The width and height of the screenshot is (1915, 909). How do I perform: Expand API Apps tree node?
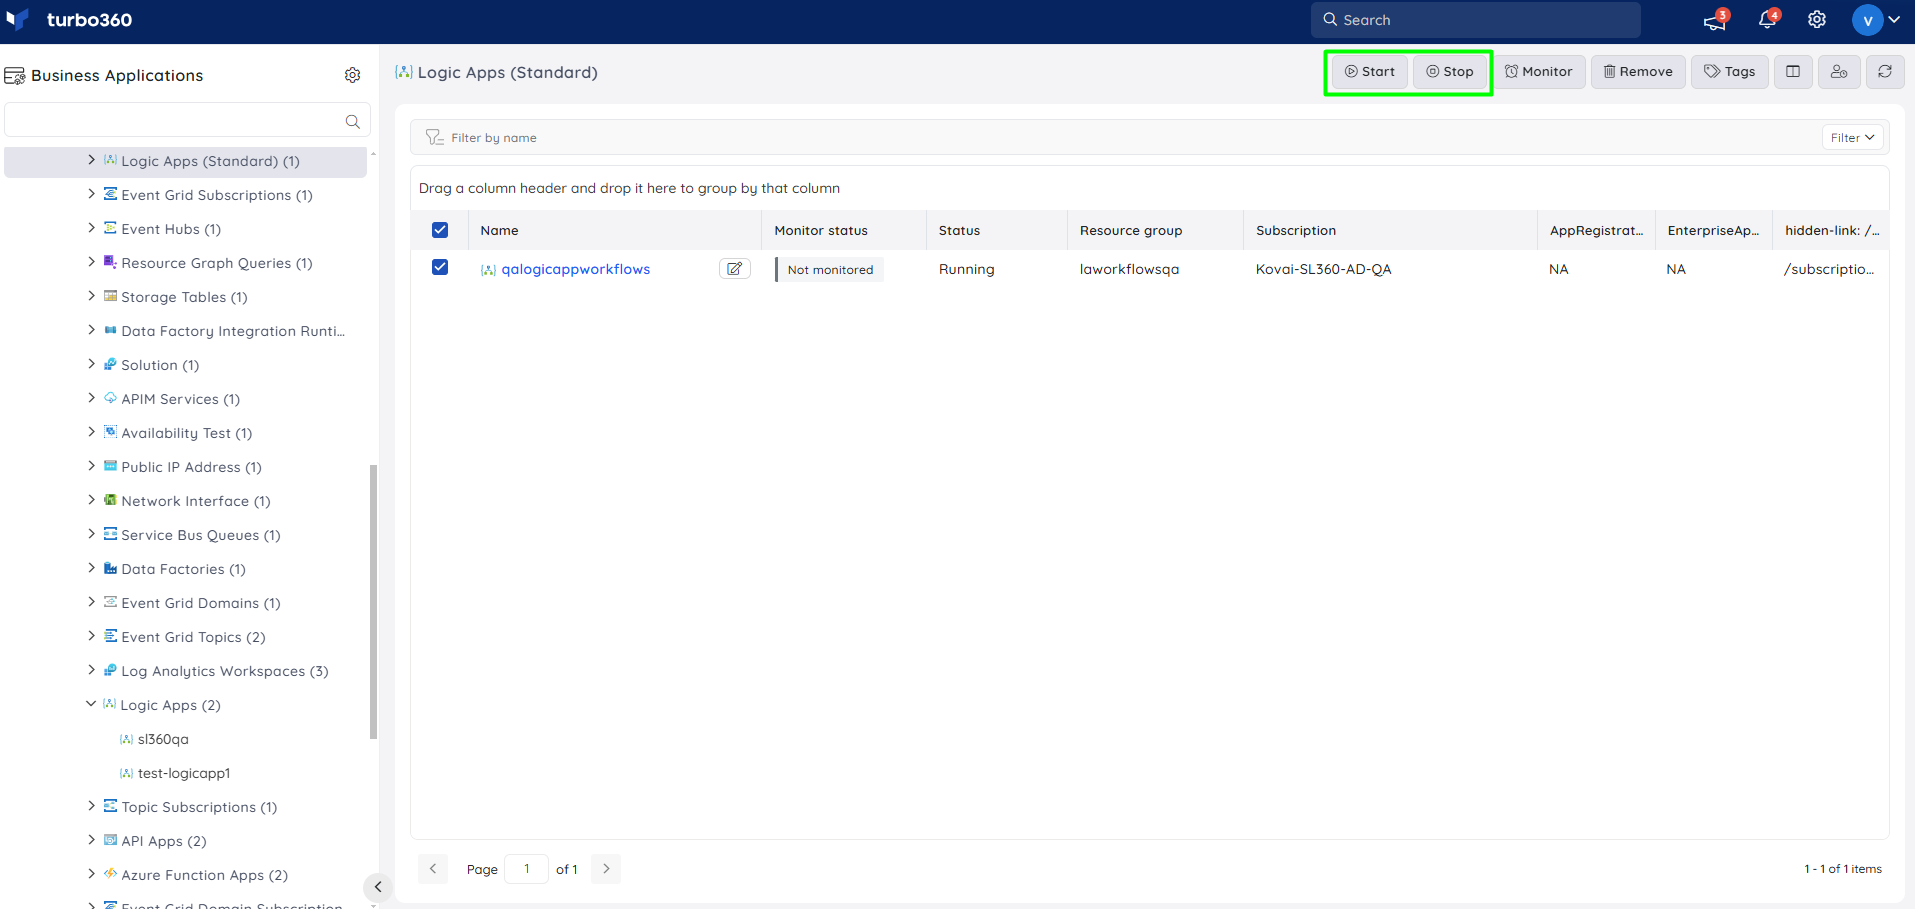click(92, 840)
